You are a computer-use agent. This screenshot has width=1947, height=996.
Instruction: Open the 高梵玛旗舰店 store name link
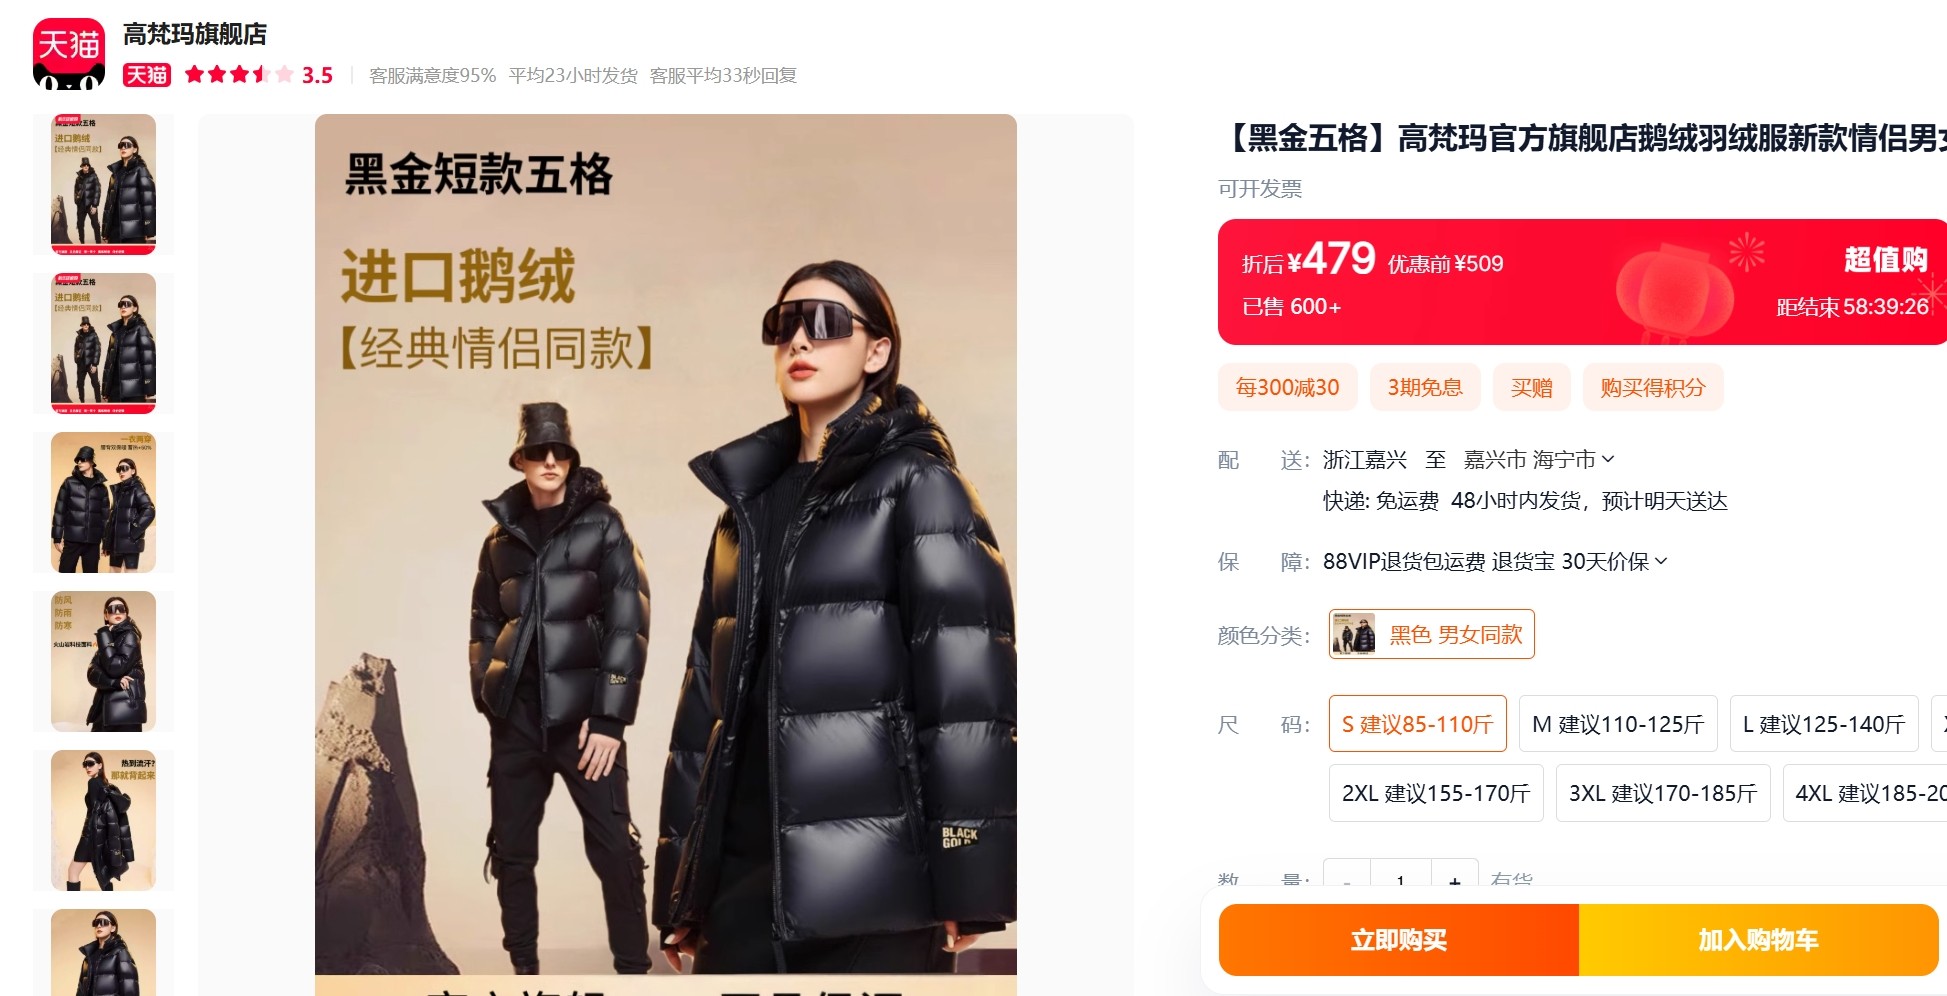point(195,34)
